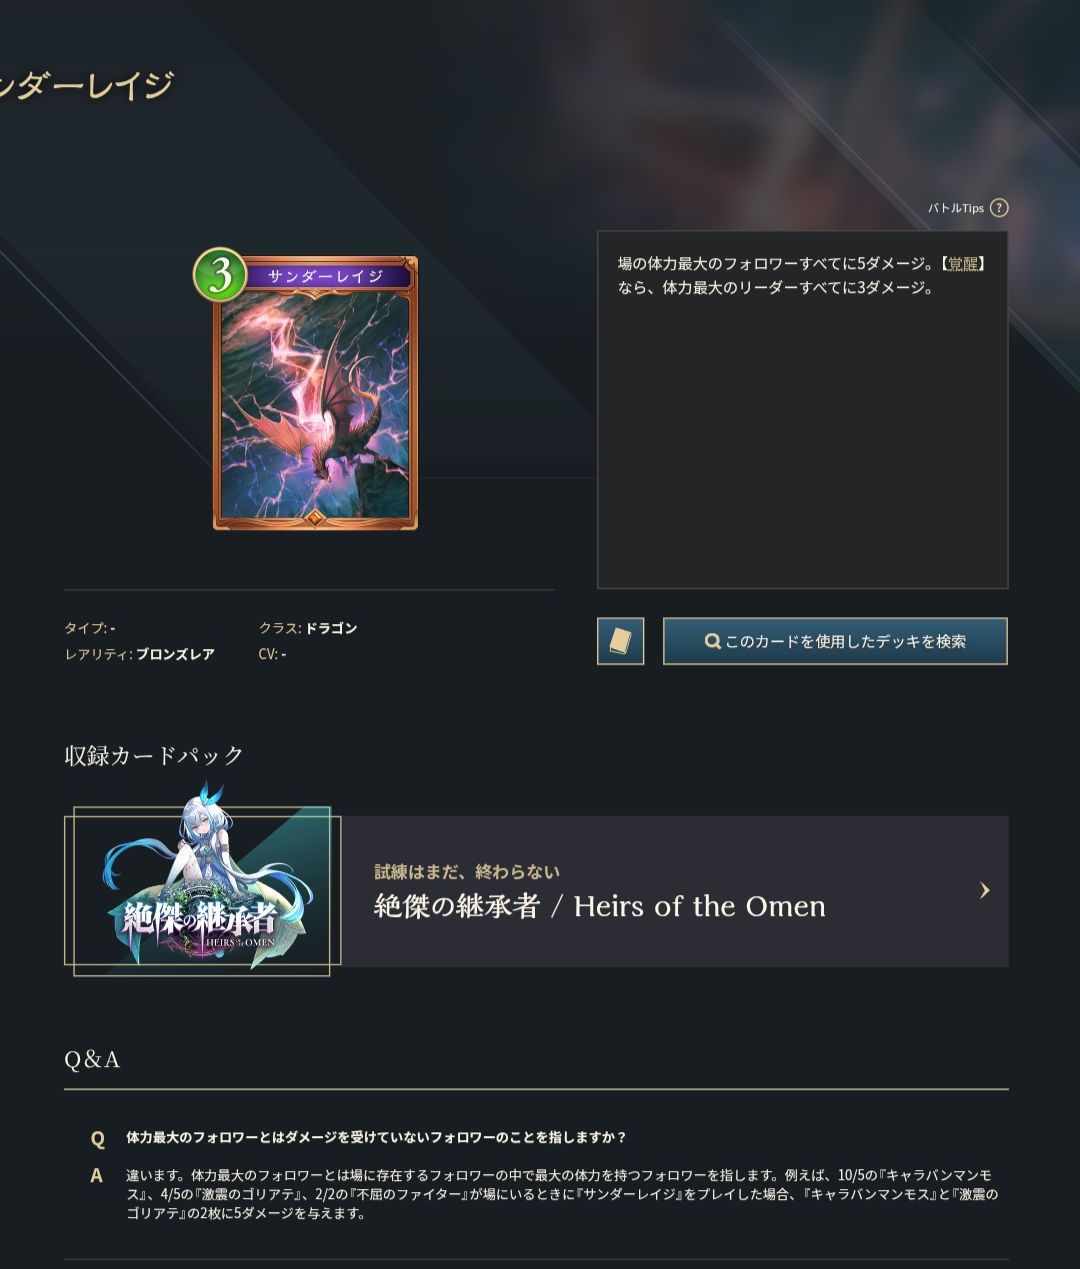Screen dimensions: 1080x1269
Task: Click the バトルTips label text
Action: 956,208
